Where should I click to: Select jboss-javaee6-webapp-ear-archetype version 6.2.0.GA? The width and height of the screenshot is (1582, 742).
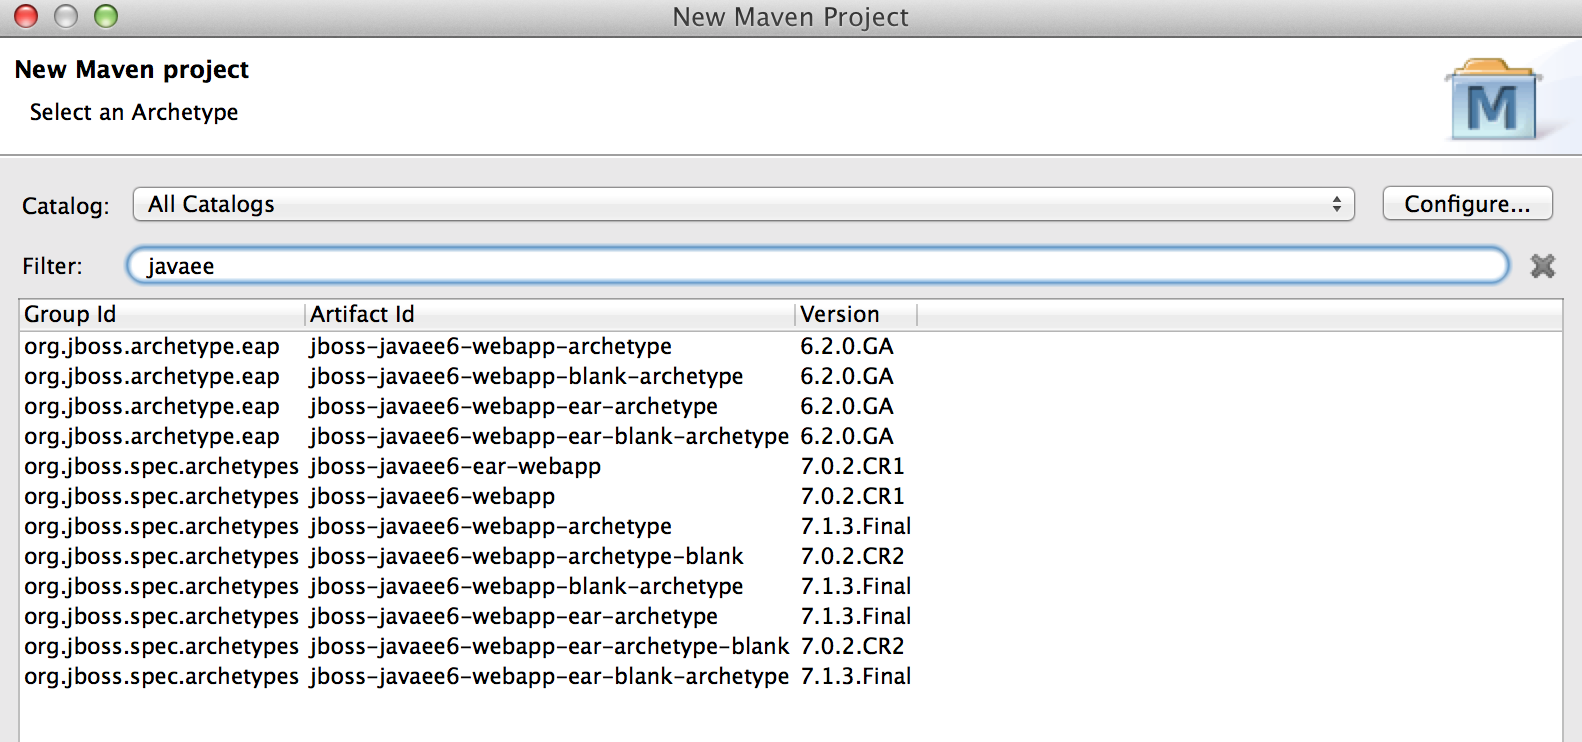pos(790,406)
